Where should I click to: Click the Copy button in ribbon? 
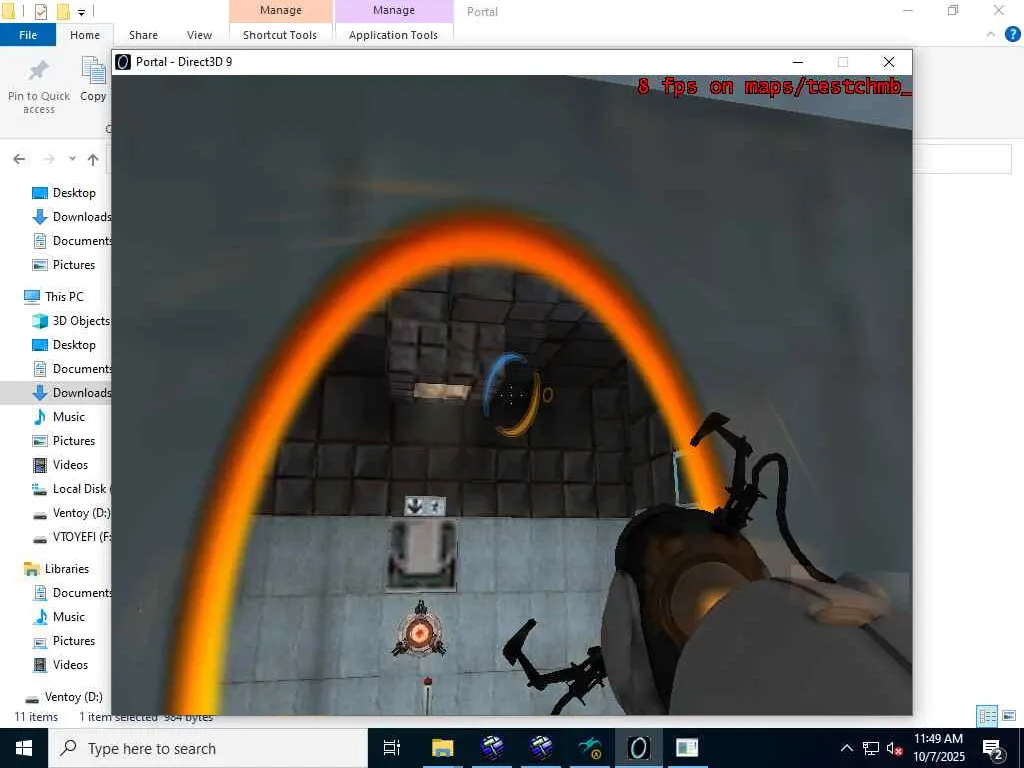point(93,80)
